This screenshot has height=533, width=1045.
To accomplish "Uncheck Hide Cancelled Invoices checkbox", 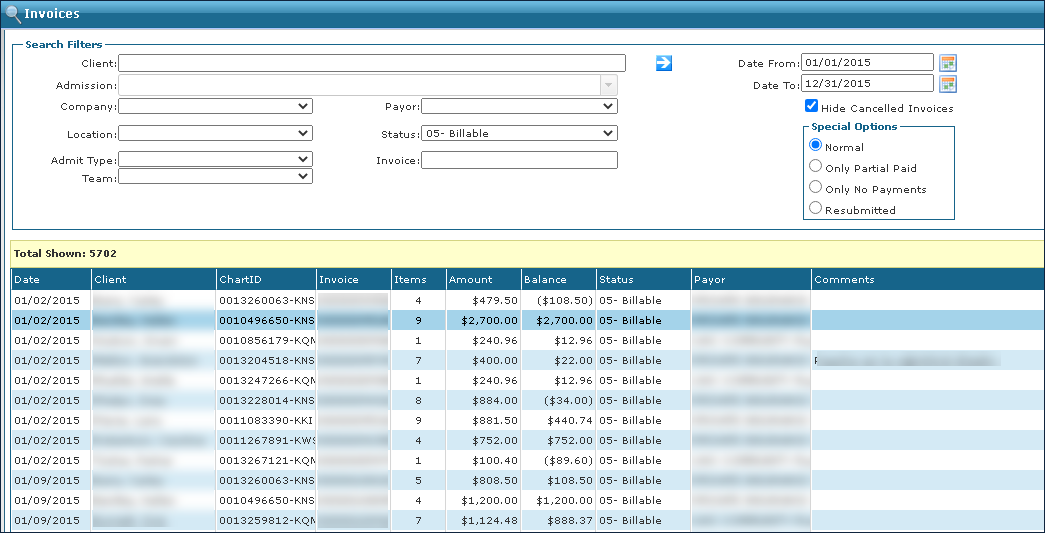I will (812, 107).
